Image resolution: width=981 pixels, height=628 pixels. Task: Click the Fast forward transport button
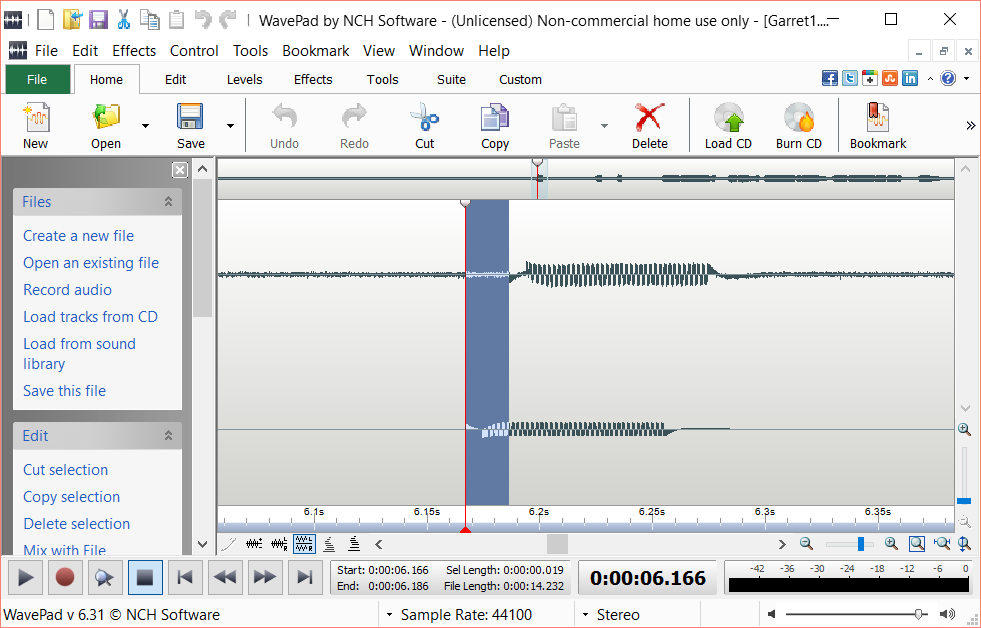265,577
